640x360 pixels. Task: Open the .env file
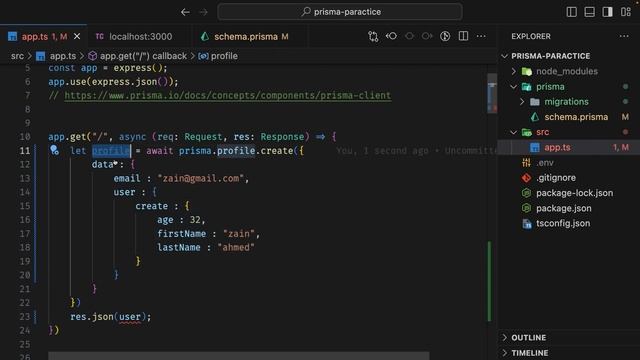pyautogui.click(x=545, y=163)
